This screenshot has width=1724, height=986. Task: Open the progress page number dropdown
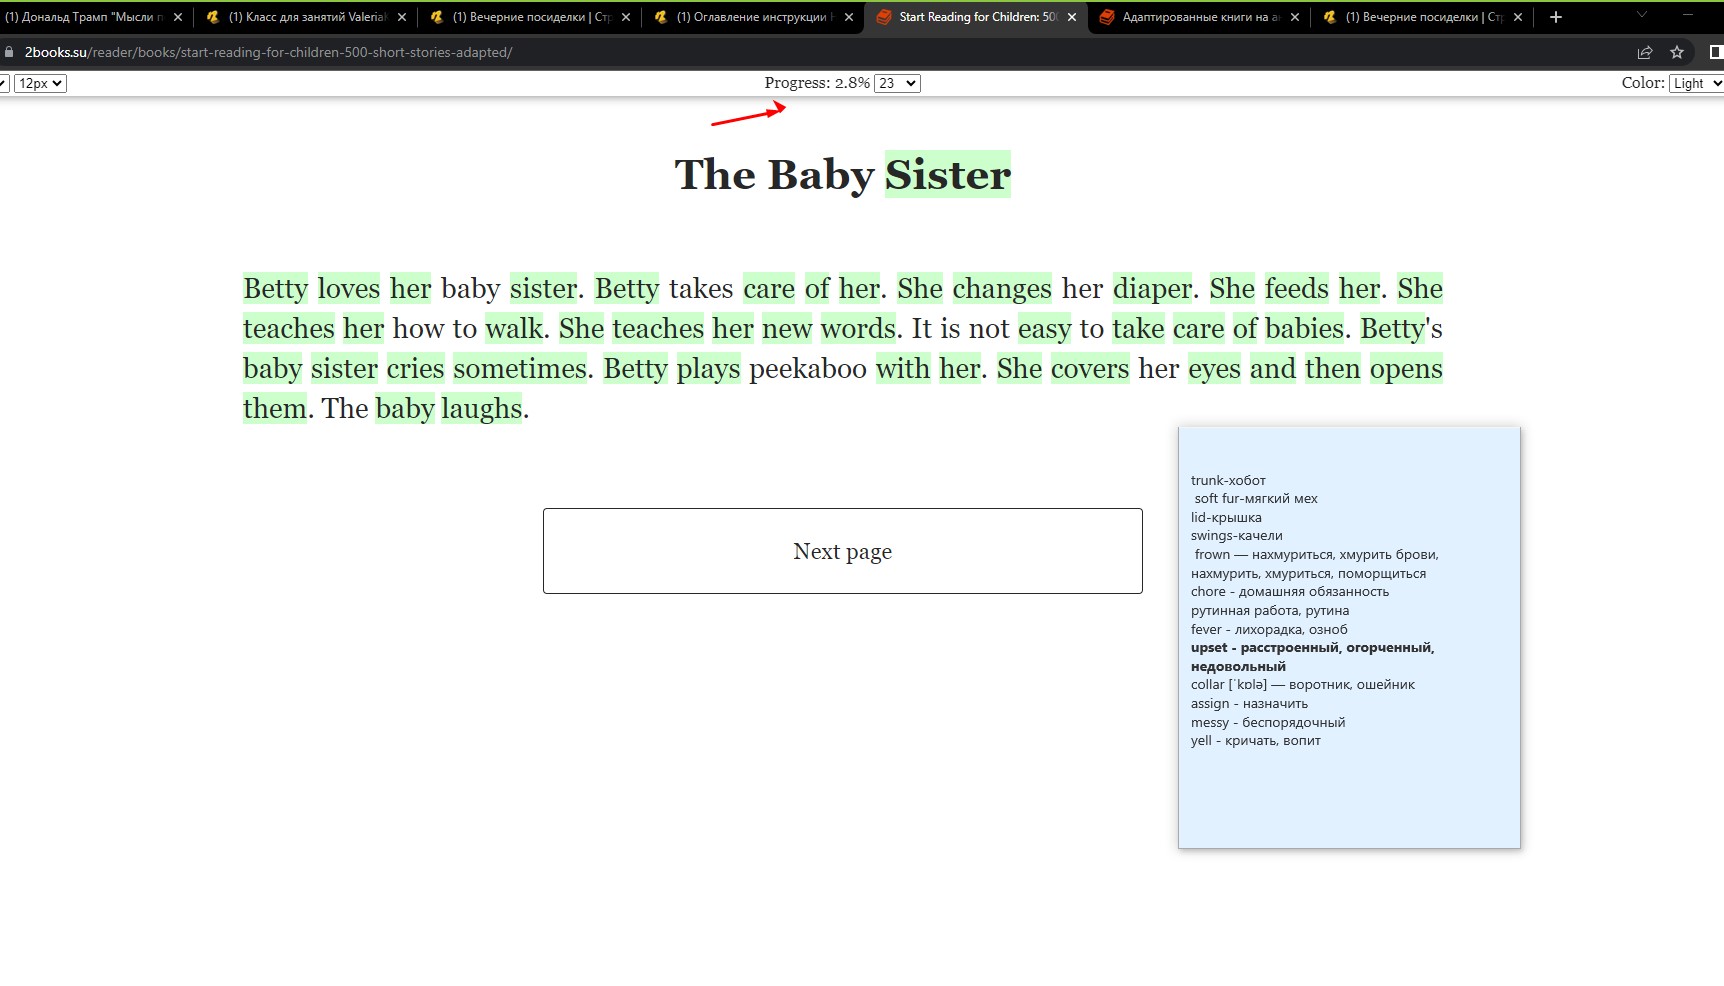[897, 83]
